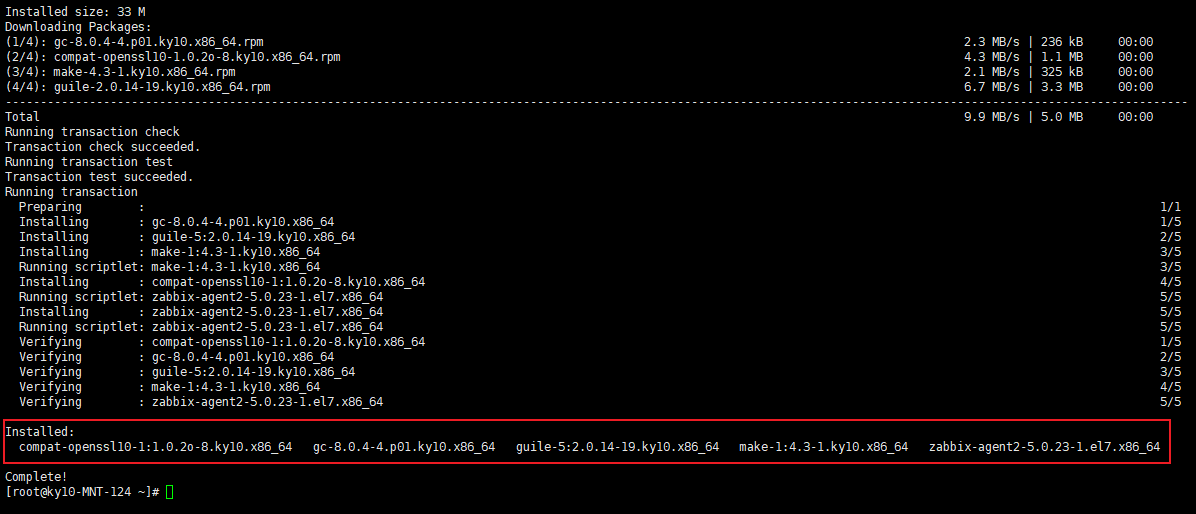Click the 00:00 time on the Total row
The image size is (1196, 514).
(x=1136, y=117)
